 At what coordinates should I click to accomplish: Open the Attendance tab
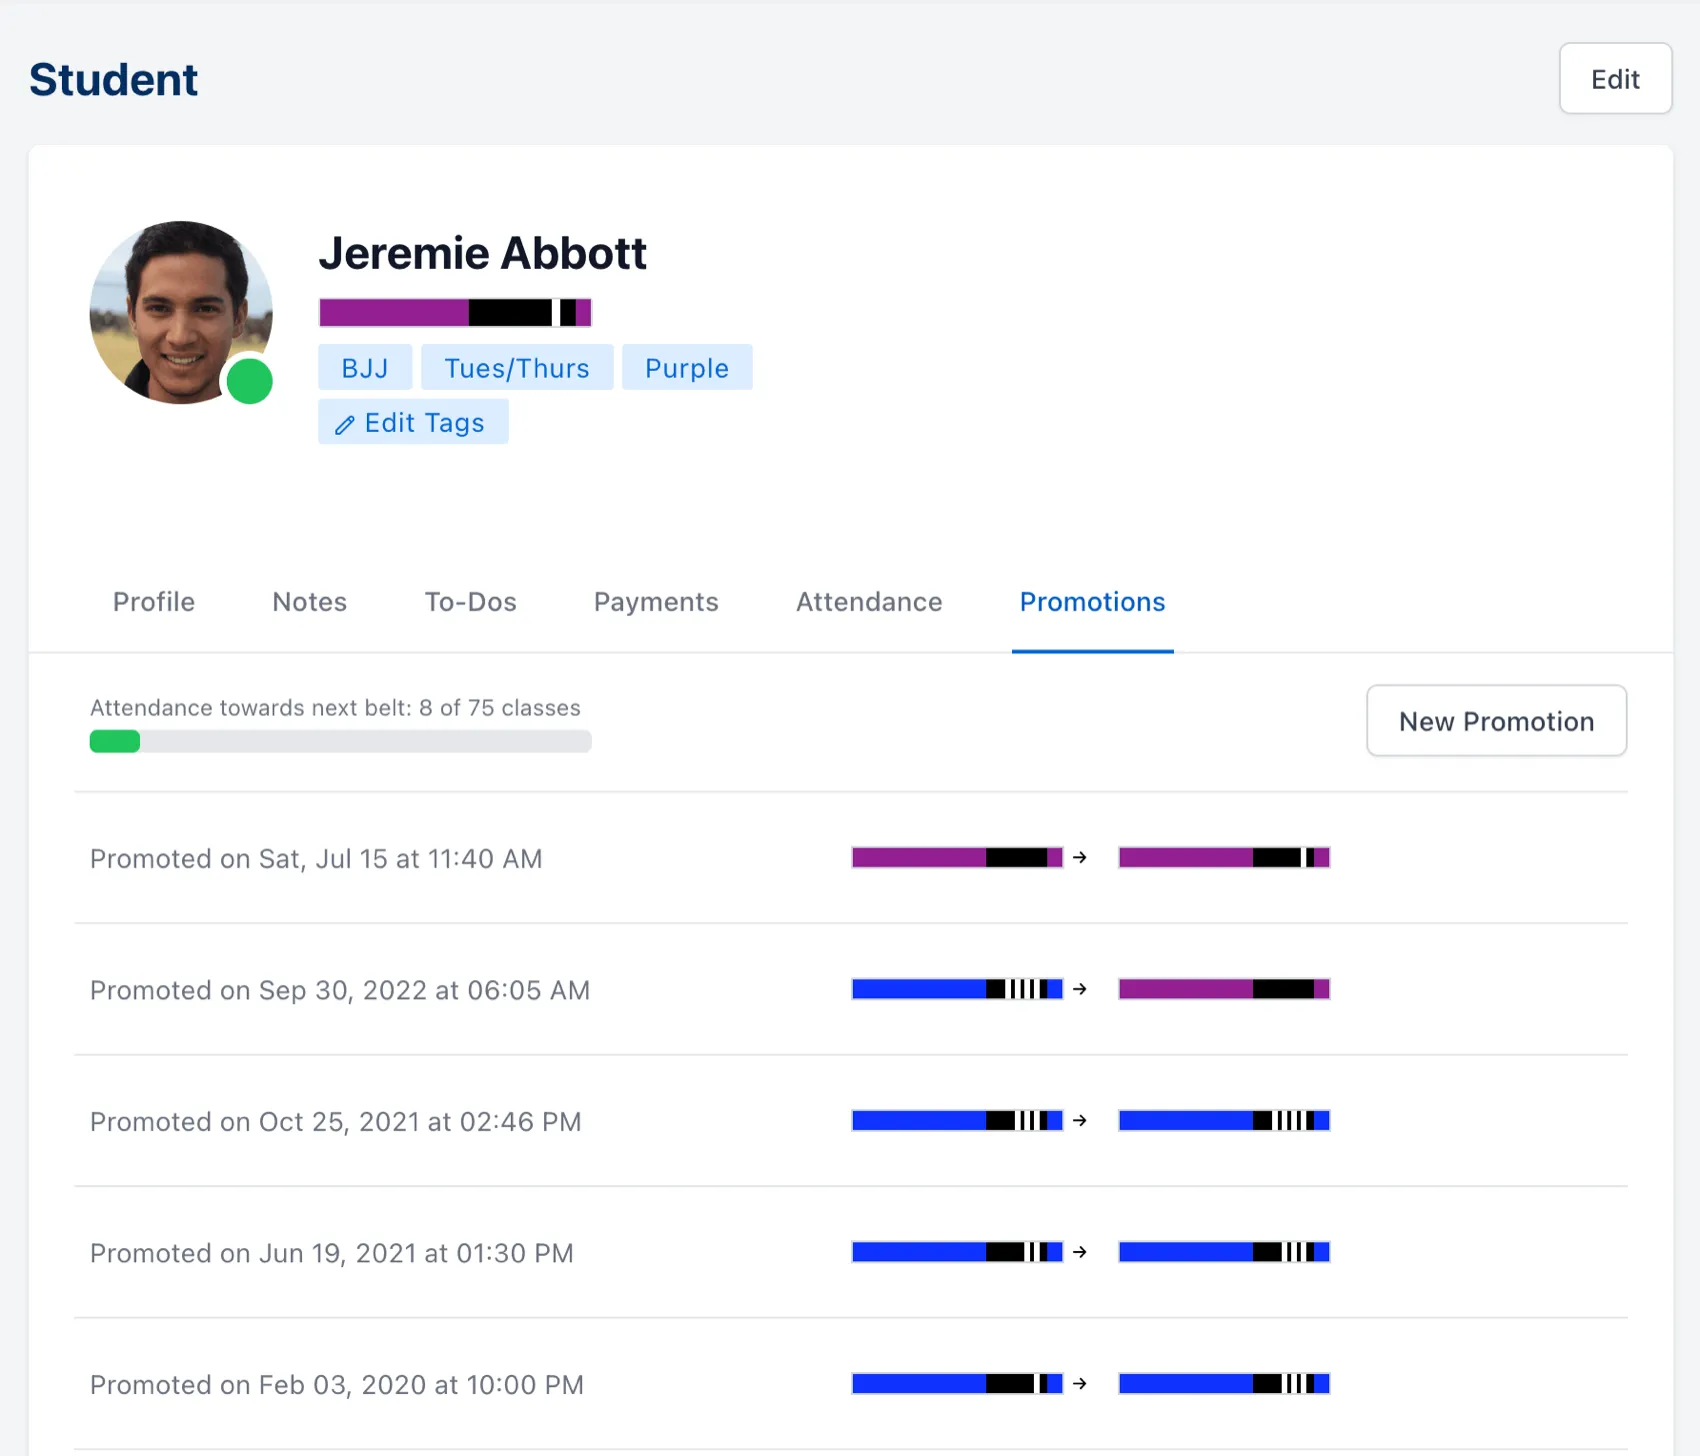868,602
